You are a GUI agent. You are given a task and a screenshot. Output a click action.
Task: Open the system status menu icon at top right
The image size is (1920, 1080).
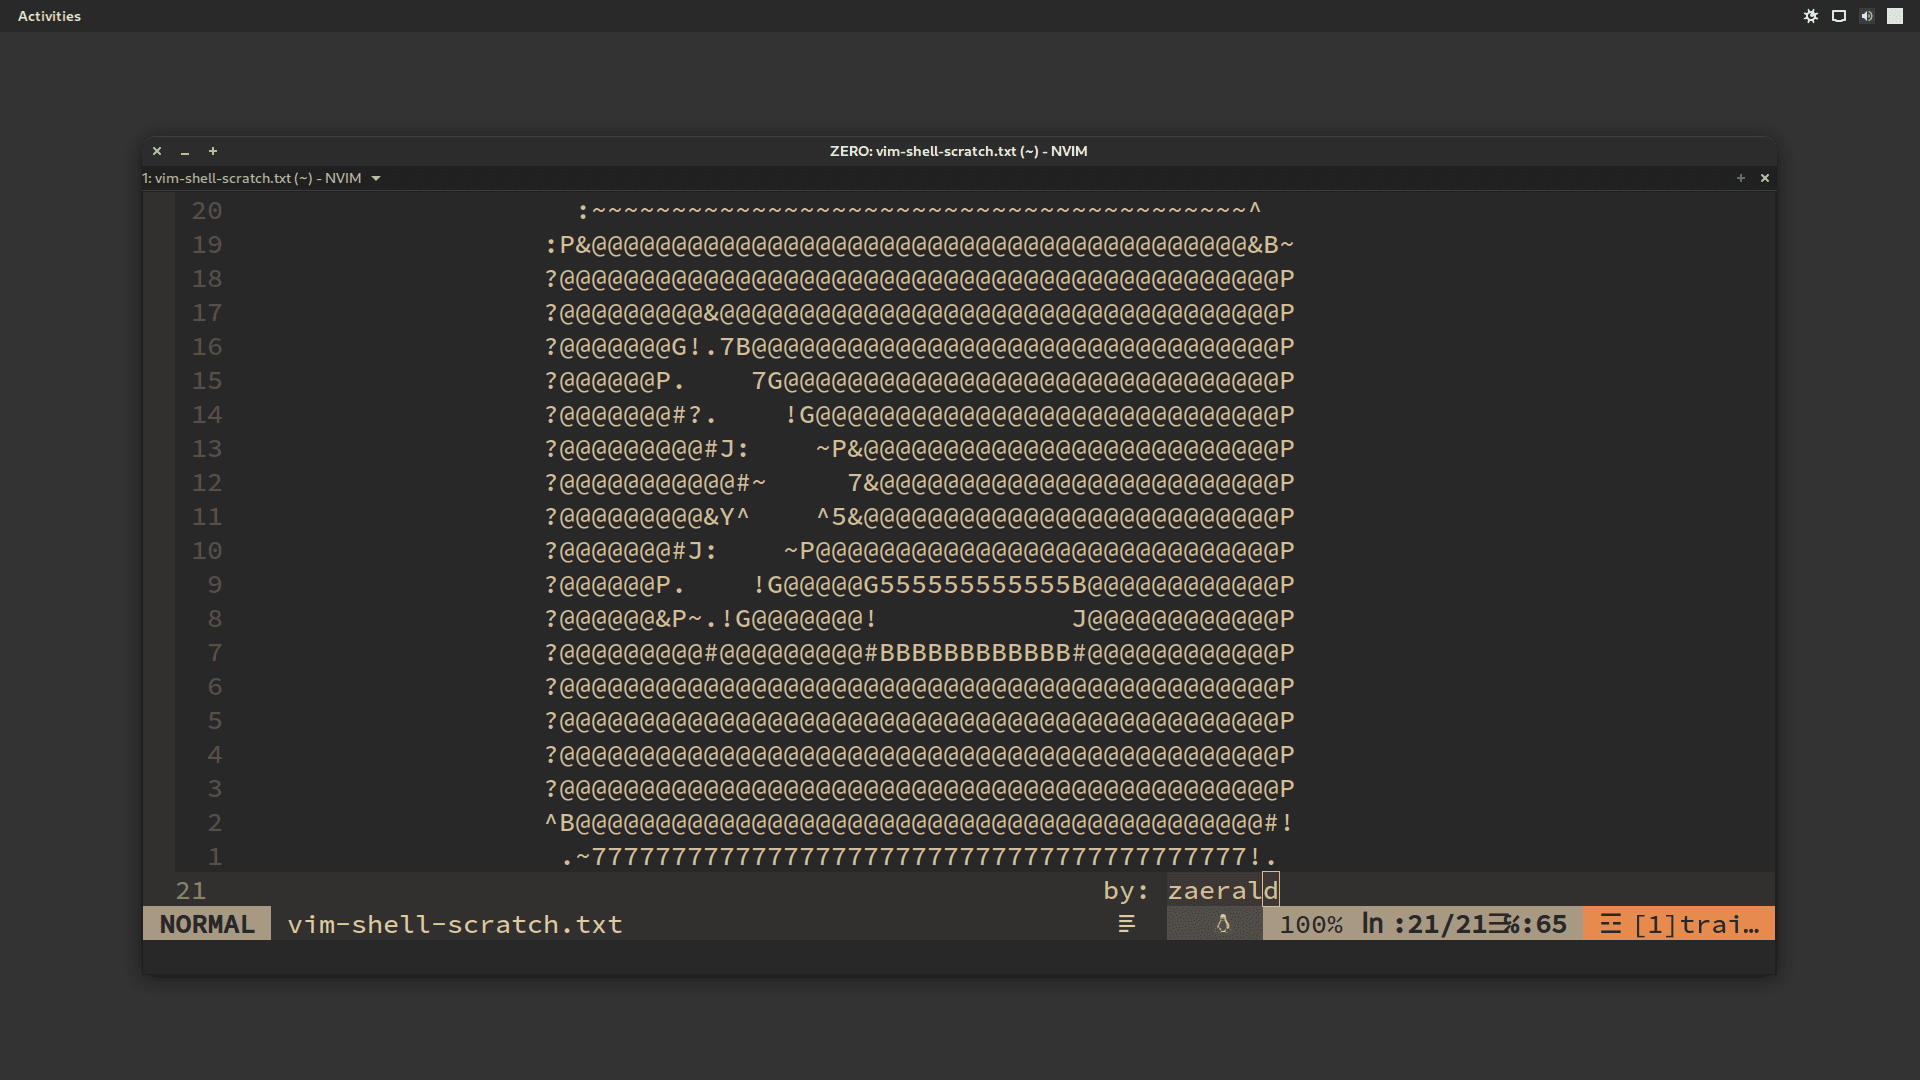coord(1895,16)
